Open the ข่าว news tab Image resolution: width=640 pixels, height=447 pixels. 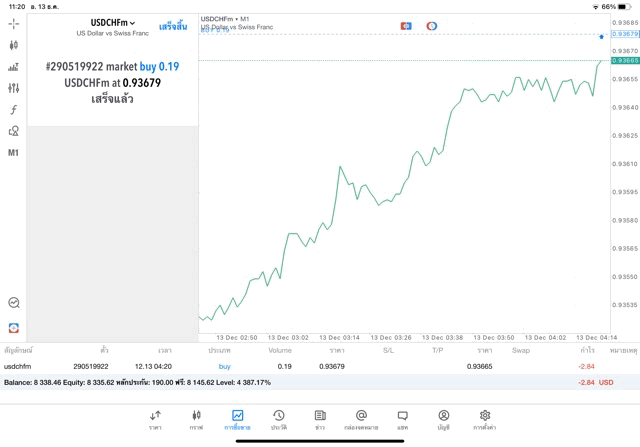320,420
